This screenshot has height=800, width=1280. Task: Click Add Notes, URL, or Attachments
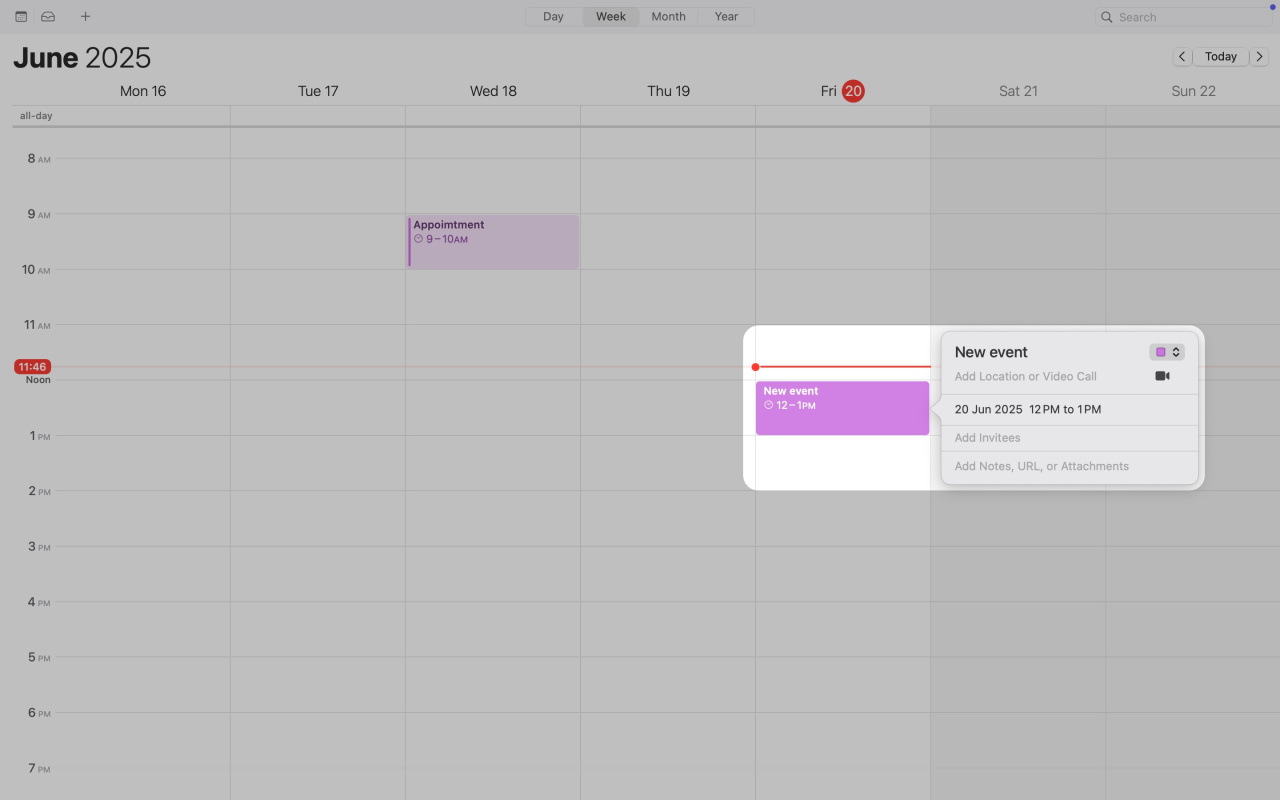pyautogui.click(x=1041, y=466)
